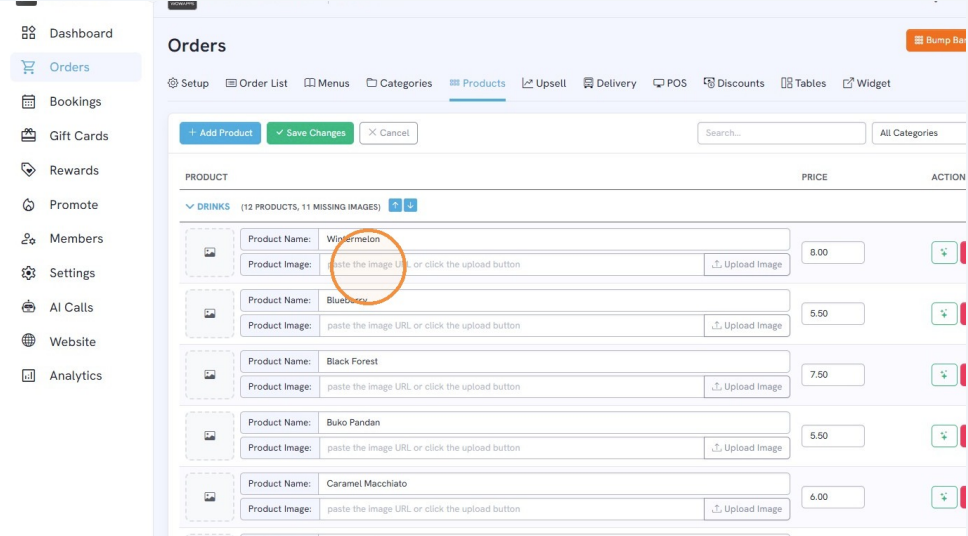Viewport: 968px width, 536px height.
Task: Click the AI sparkle icon for Buko Pandan
Action: point(944,435)
